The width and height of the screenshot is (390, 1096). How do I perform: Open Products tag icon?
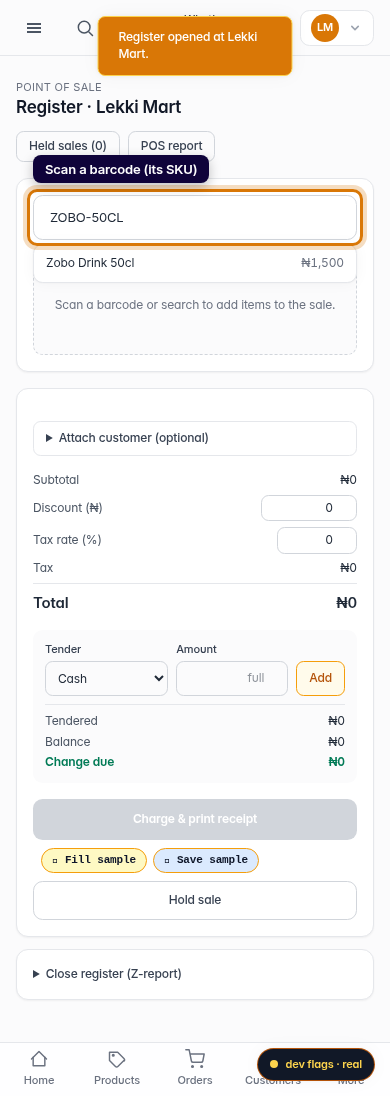click(117, 1059)
